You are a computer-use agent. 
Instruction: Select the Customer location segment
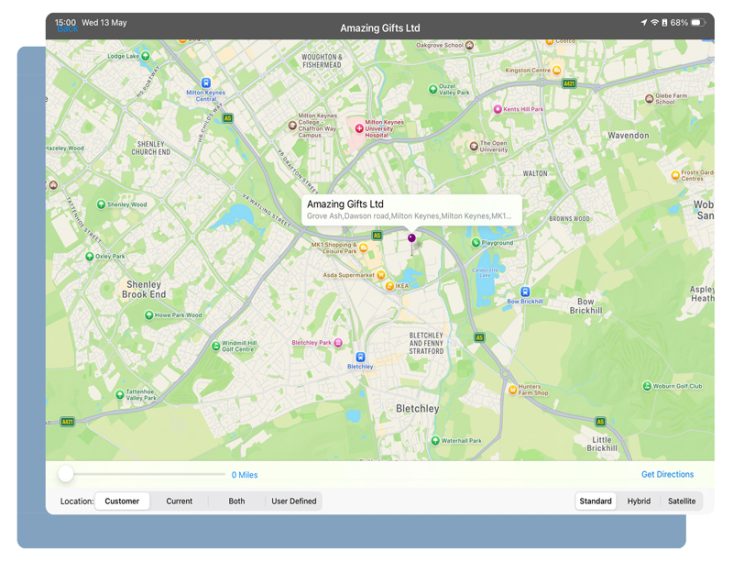pos(122,501)
